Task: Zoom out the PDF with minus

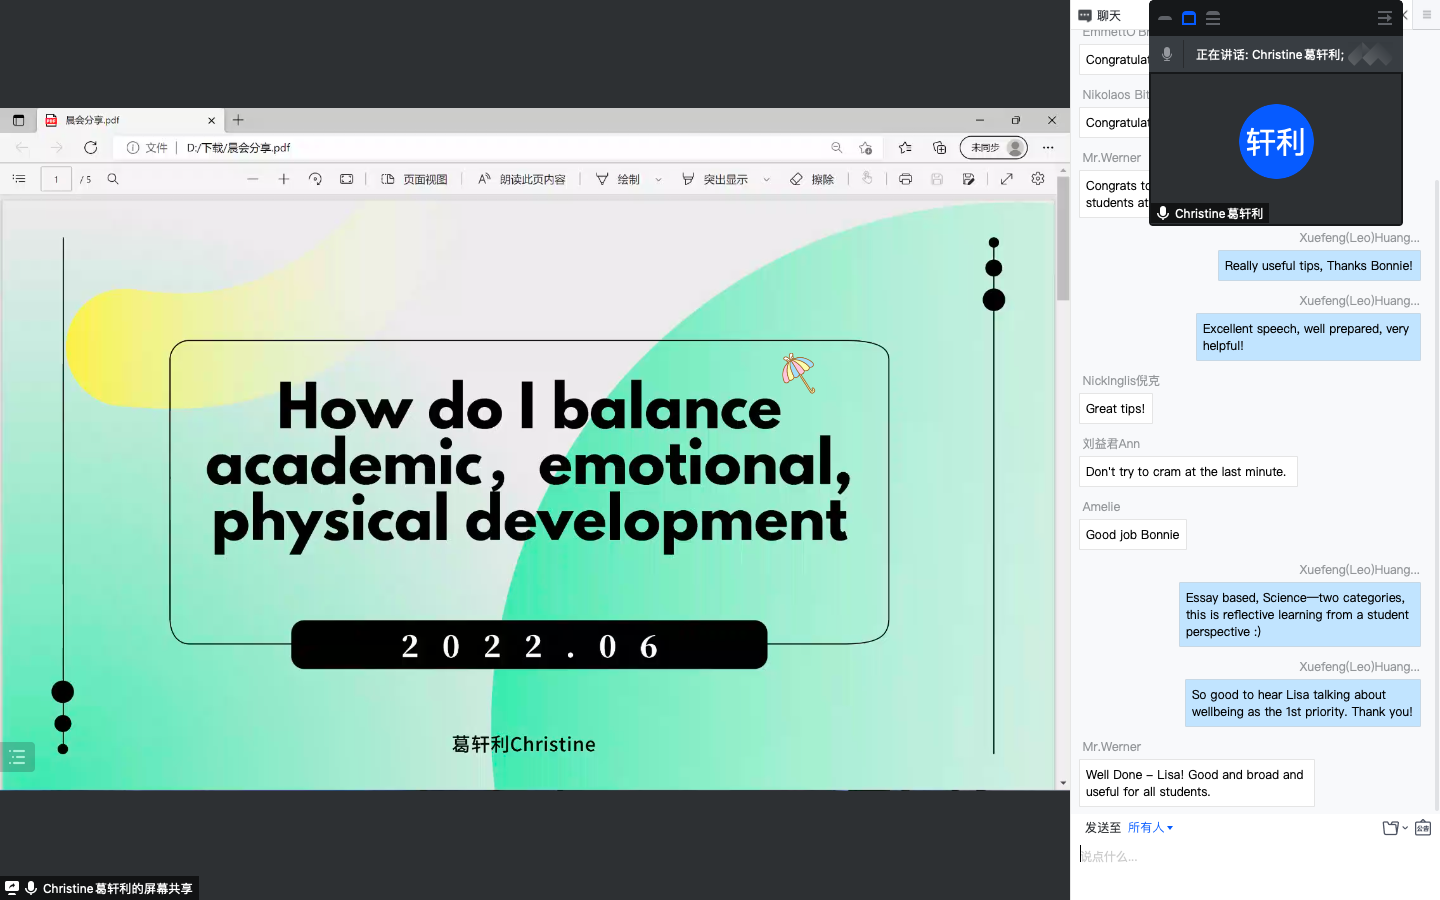Action: click(253, 179)
